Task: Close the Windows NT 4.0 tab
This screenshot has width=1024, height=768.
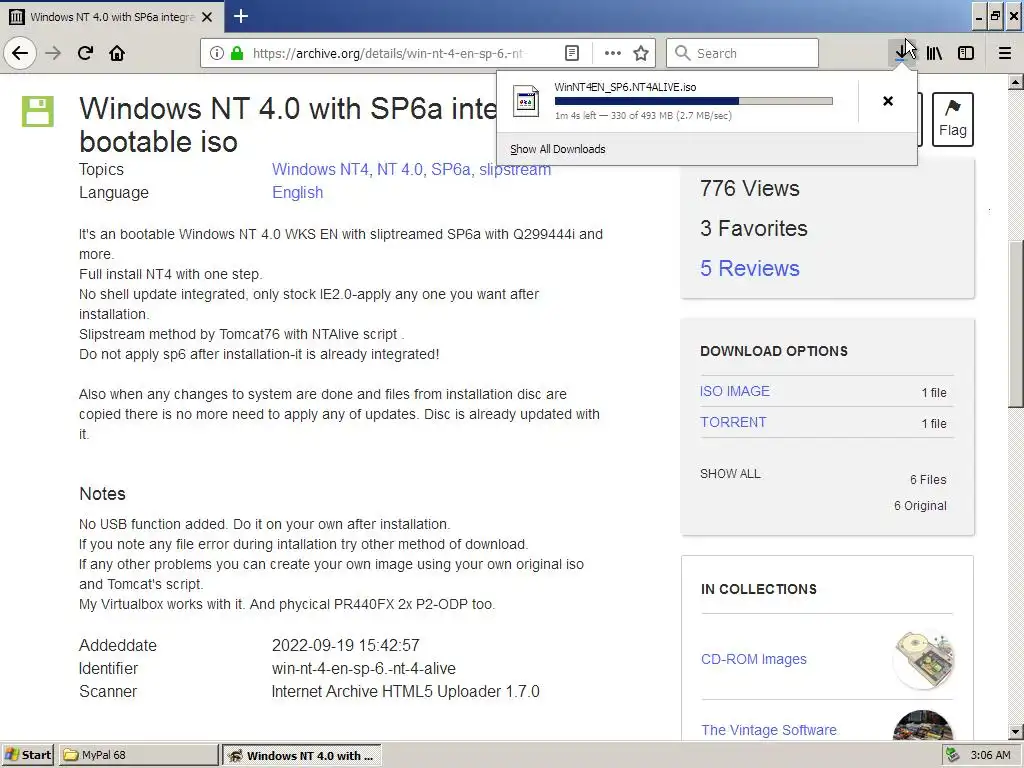Action: pos(207,17)
